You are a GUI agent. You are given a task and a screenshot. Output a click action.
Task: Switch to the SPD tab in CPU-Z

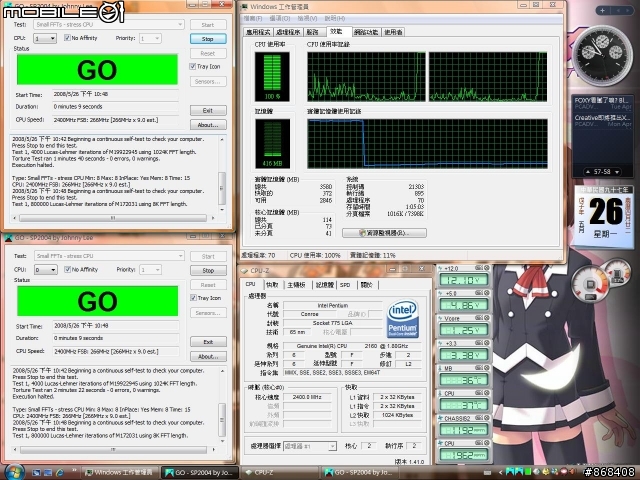[345, 284]
